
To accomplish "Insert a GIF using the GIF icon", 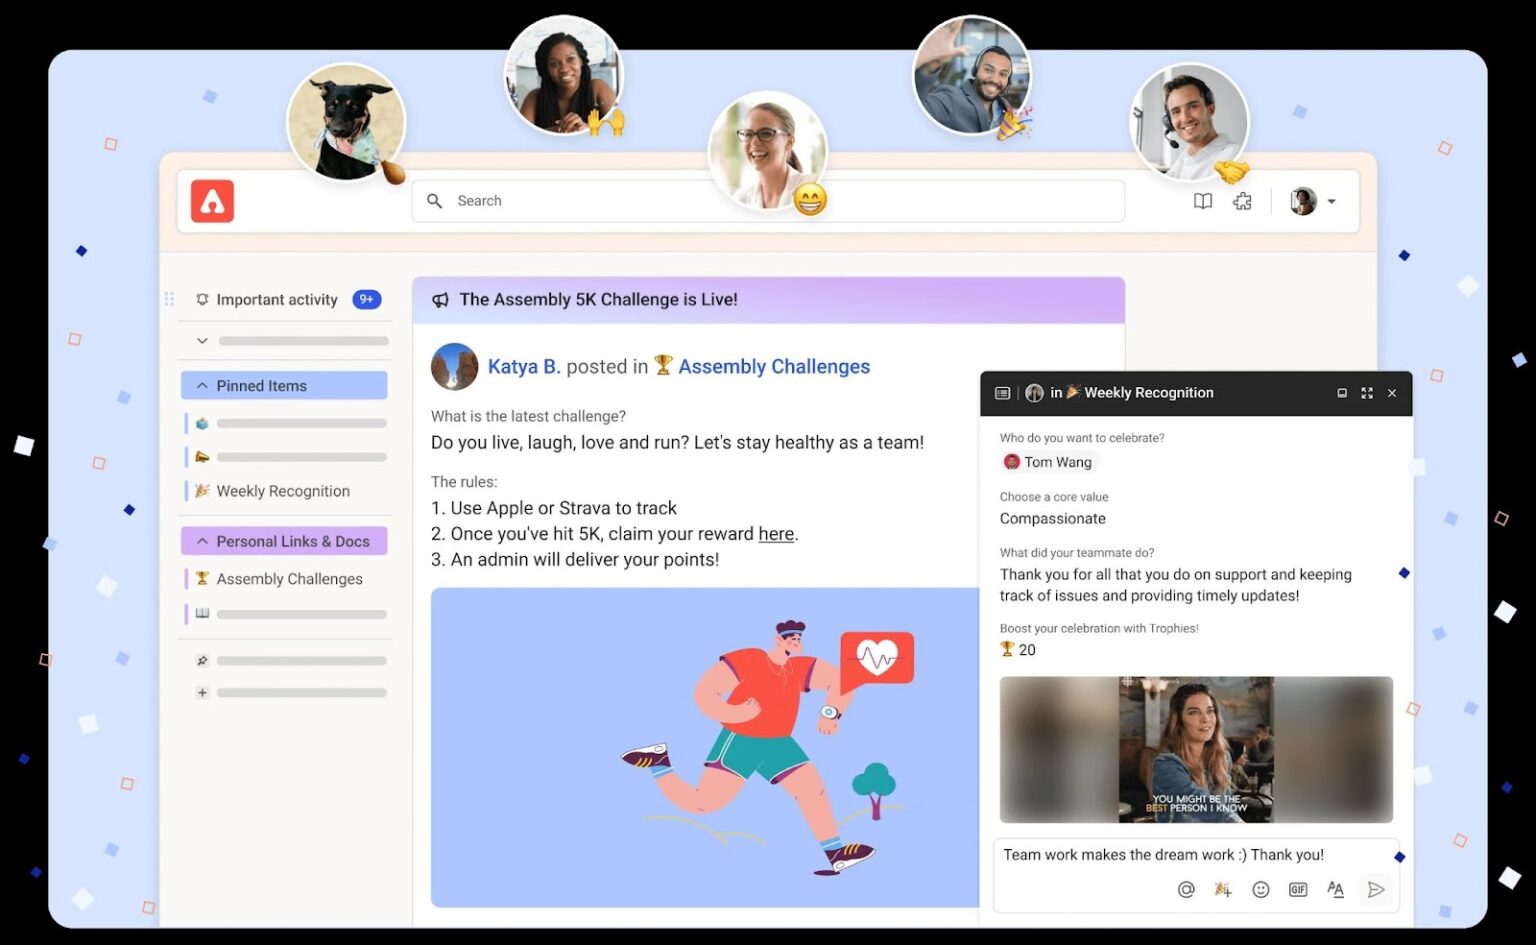I will pyautogui.click(x=1297, y=888).
